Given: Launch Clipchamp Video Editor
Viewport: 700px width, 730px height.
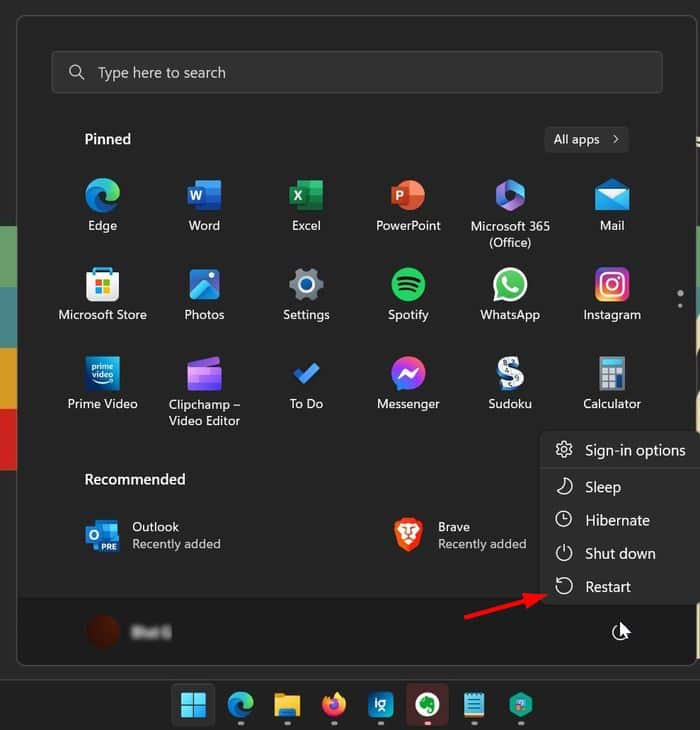Looking at the screenshot, I should 204,392.
